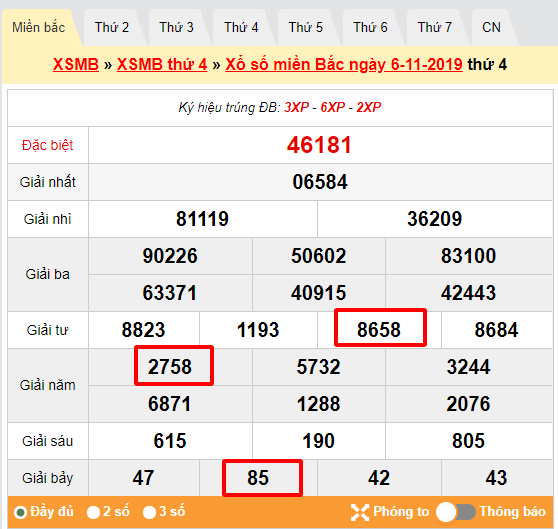Open the Thứ 2 tab
558x529 pixels.
click(x=112, y=28)
